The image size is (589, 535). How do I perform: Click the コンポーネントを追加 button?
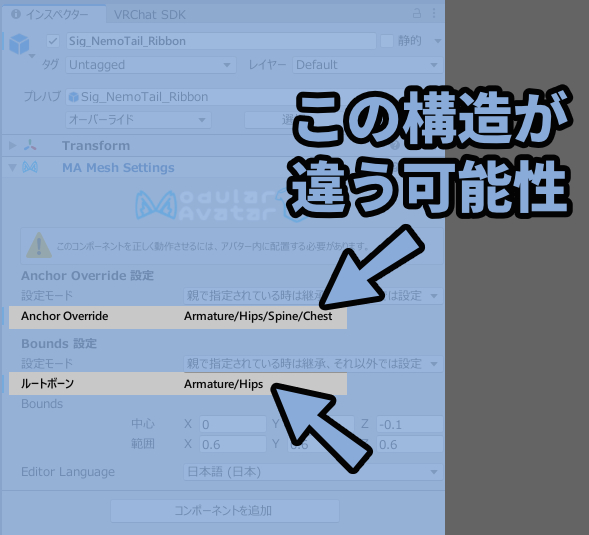[x=225, y=511]
